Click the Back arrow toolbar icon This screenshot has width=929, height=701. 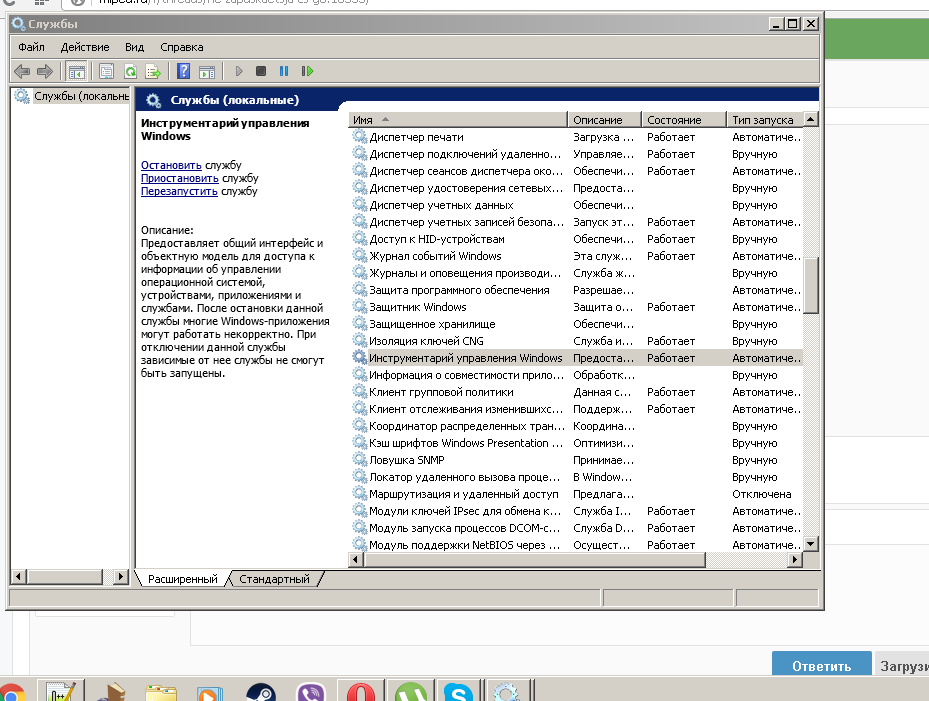22,72
